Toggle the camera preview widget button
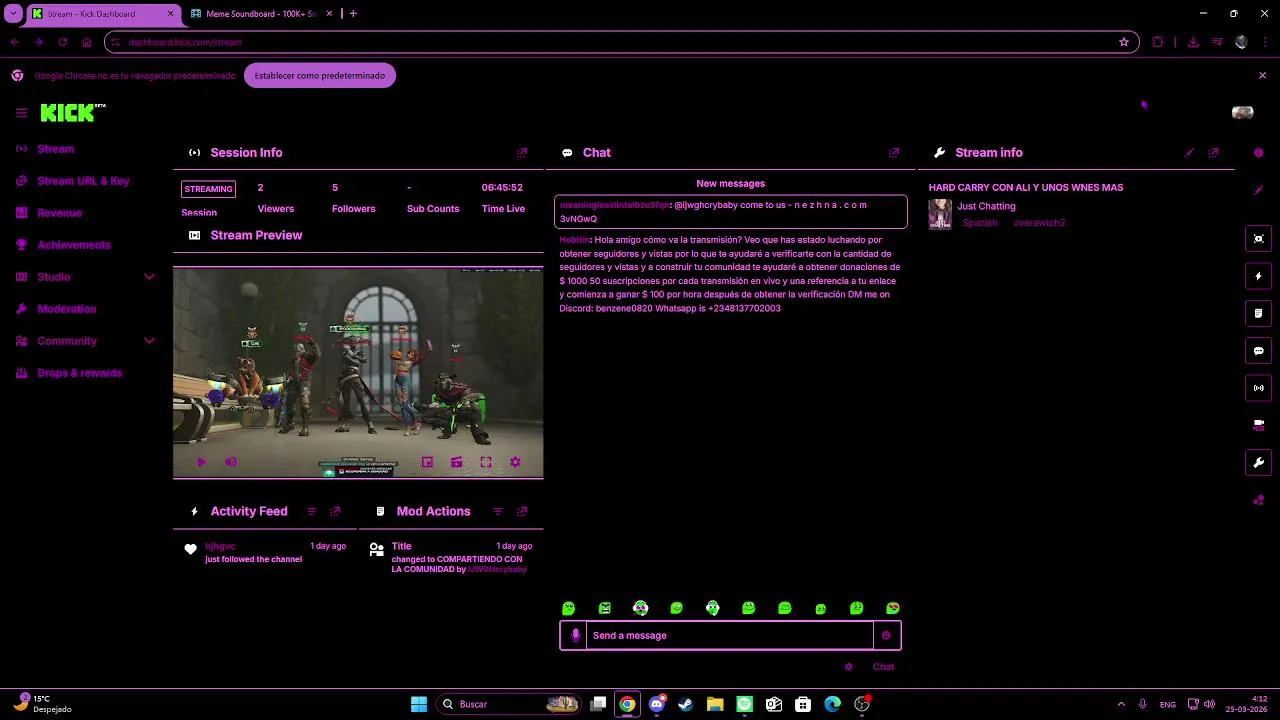 click(x=1258, y=425)
